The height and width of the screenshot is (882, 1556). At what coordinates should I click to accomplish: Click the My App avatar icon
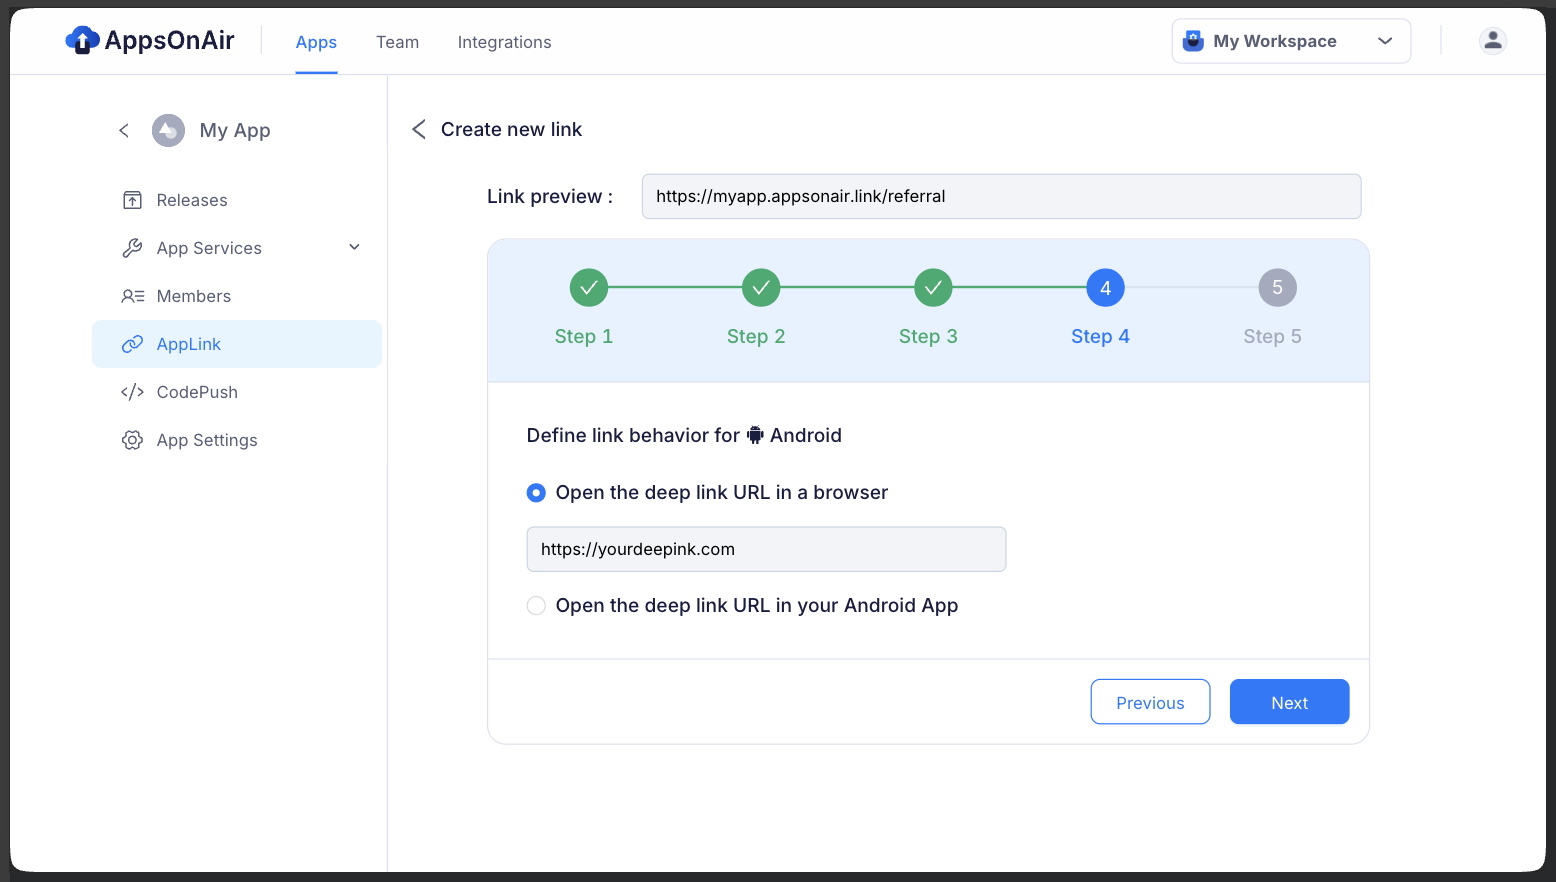click(168, 130)
